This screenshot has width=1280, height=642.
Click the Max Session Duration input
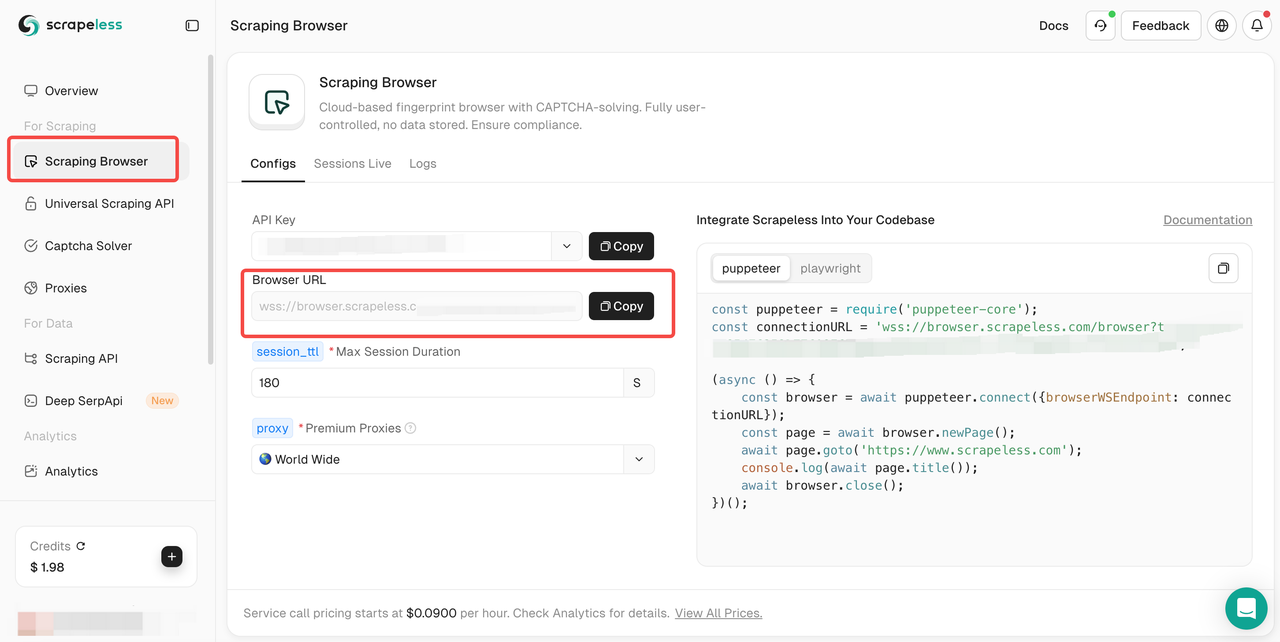pos(438,383)
